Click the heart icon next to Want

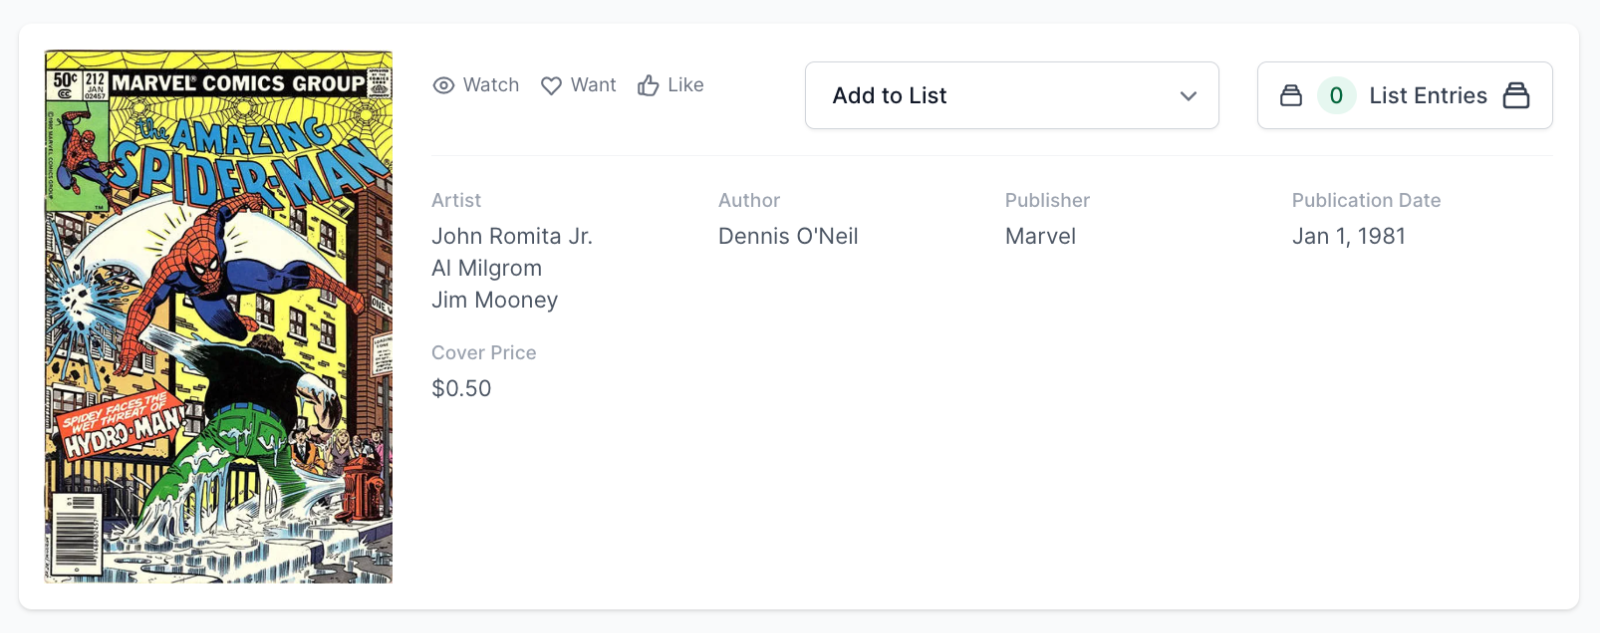[x=551, y=86]
